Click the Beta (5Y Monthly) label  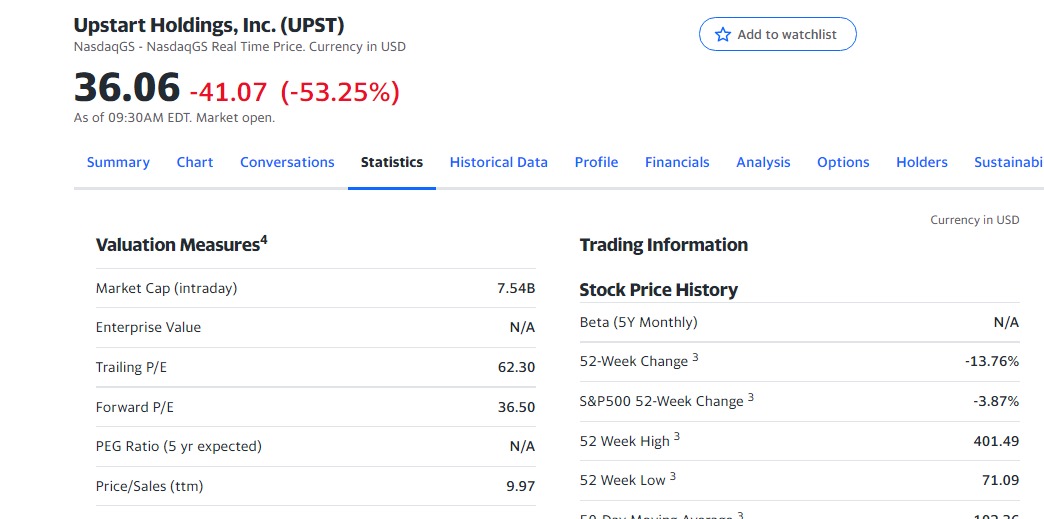point(639,322)
